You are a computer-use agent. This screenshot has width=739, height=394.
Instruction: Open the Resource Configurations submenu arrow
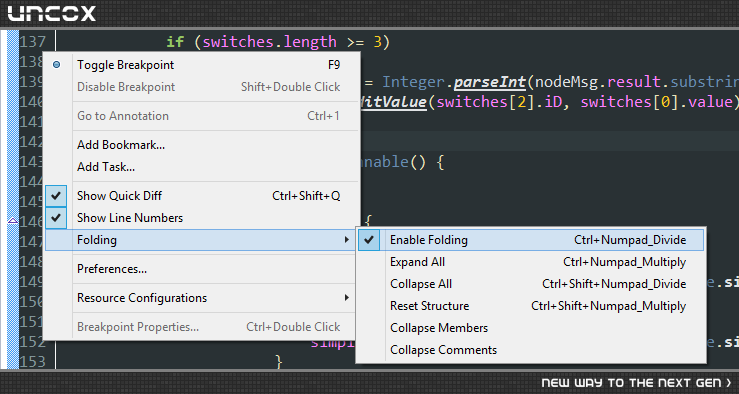coord(346,298)
